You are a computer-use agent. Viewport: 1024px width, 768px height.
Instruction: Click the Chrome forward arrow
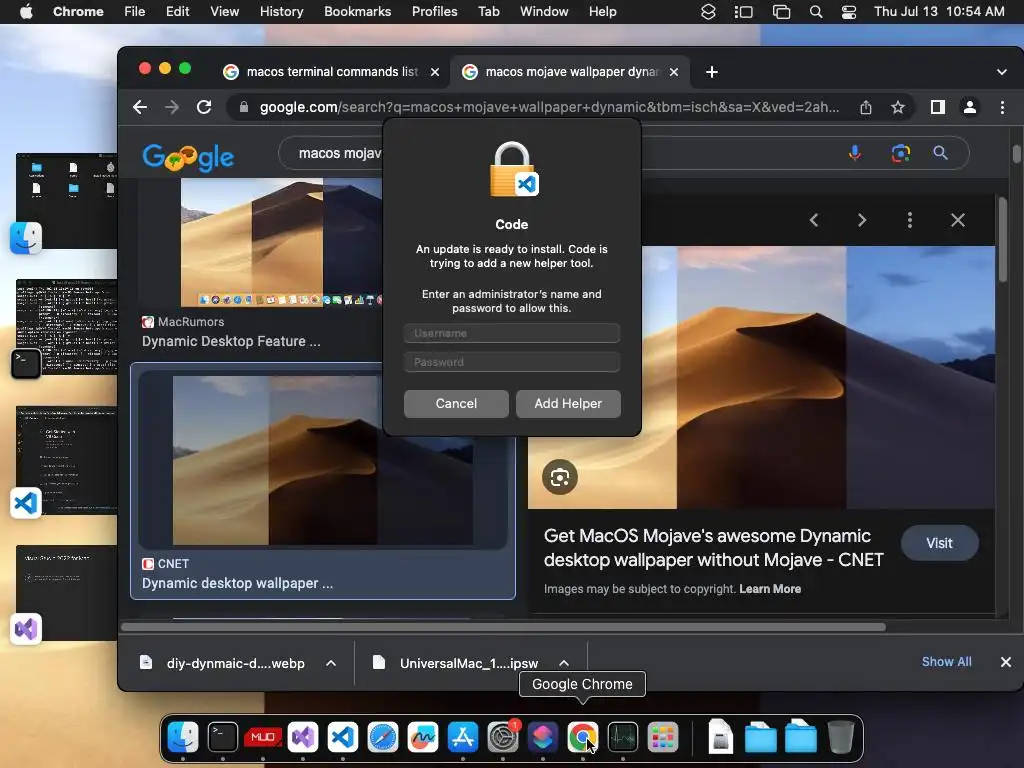[x=172, y=107]
